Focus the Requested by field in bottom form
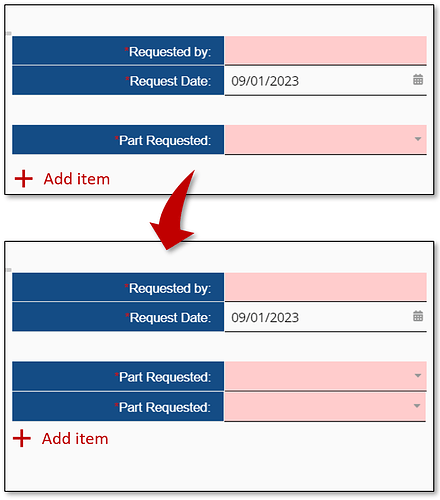Viewport: 440px width, 500px height. (326, 287)
